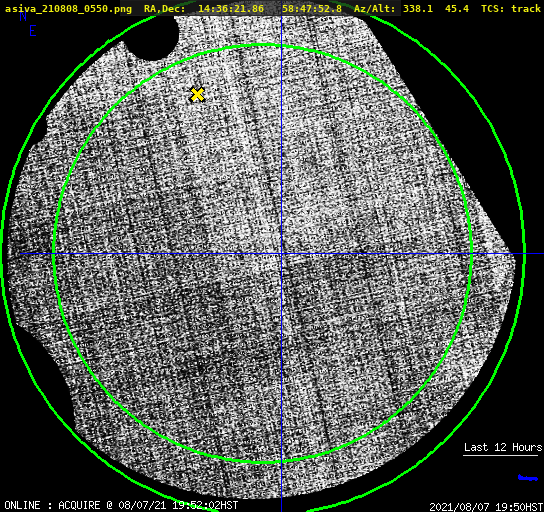Click the blue N compass label
The width and height of the screenshot is (544, 512).
[23, 16]
